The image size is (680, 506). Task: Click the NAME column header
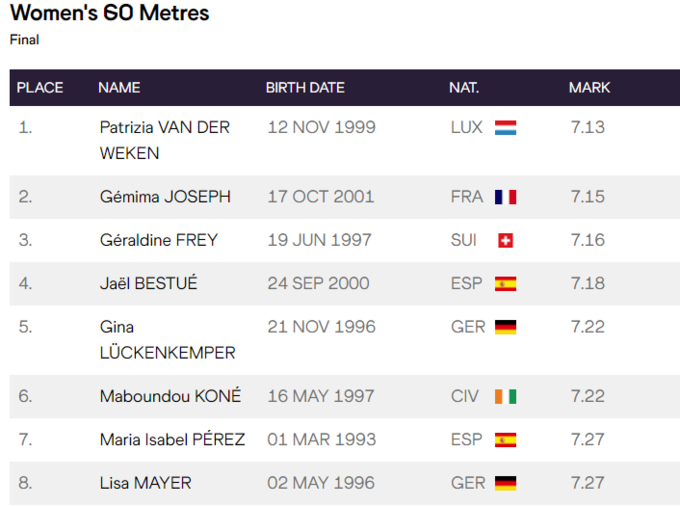point(119,88)
